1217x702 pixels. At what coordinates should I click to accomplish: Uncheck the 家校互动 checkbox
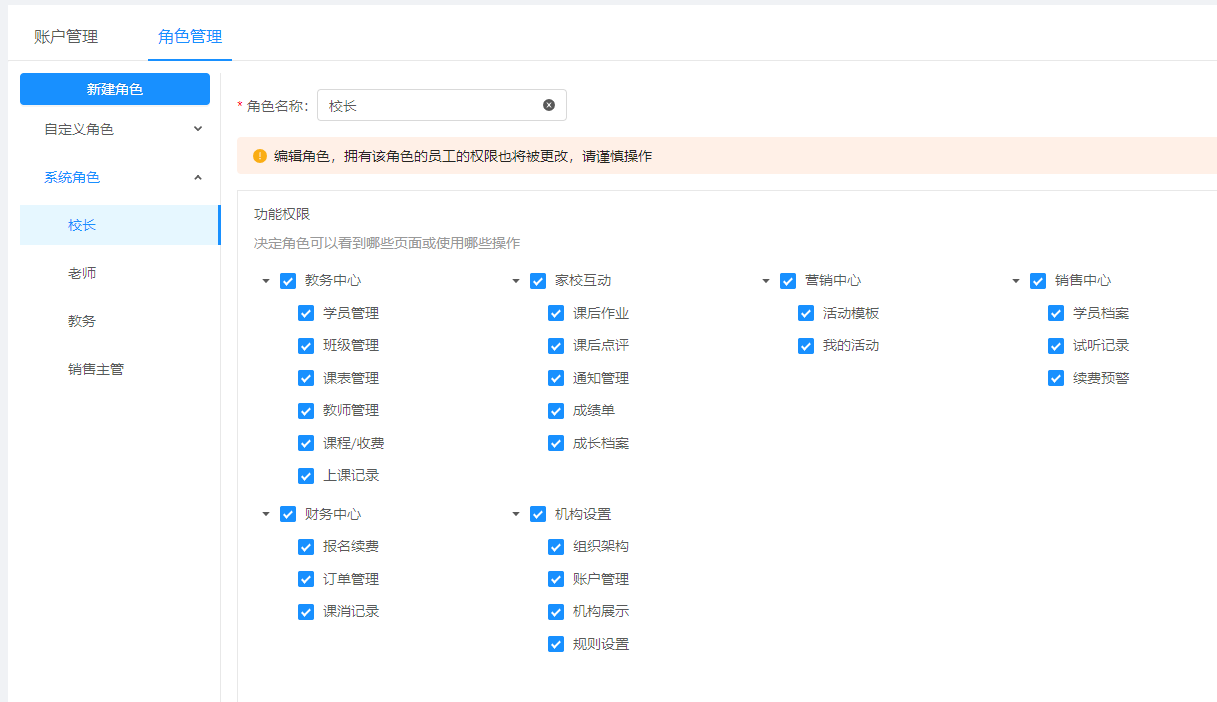coord(538,281)
